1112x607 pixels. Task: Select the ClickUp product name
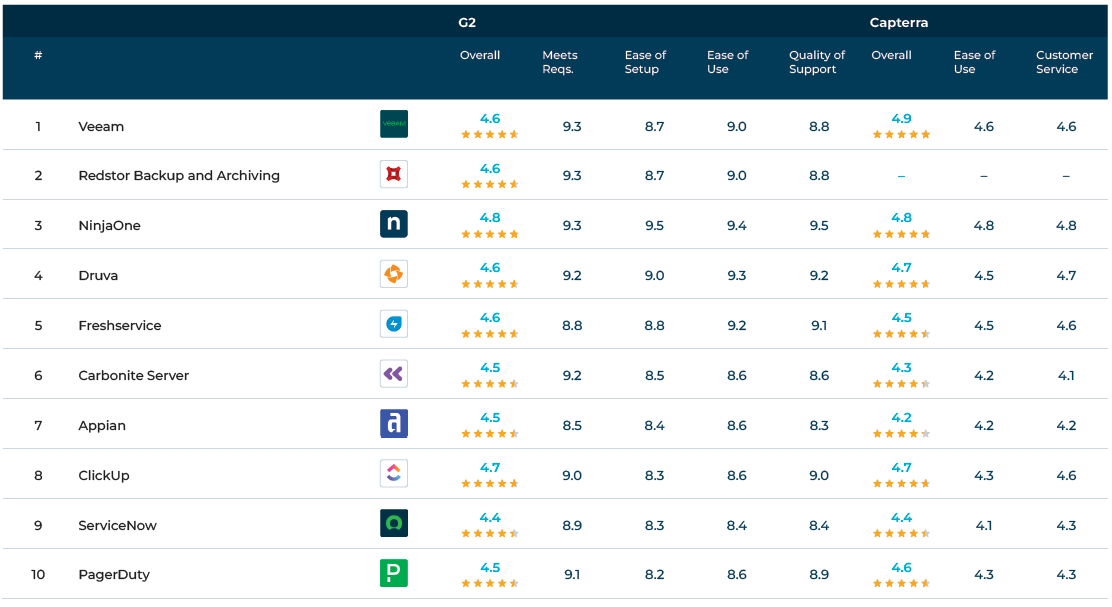(x=104, y=476)
